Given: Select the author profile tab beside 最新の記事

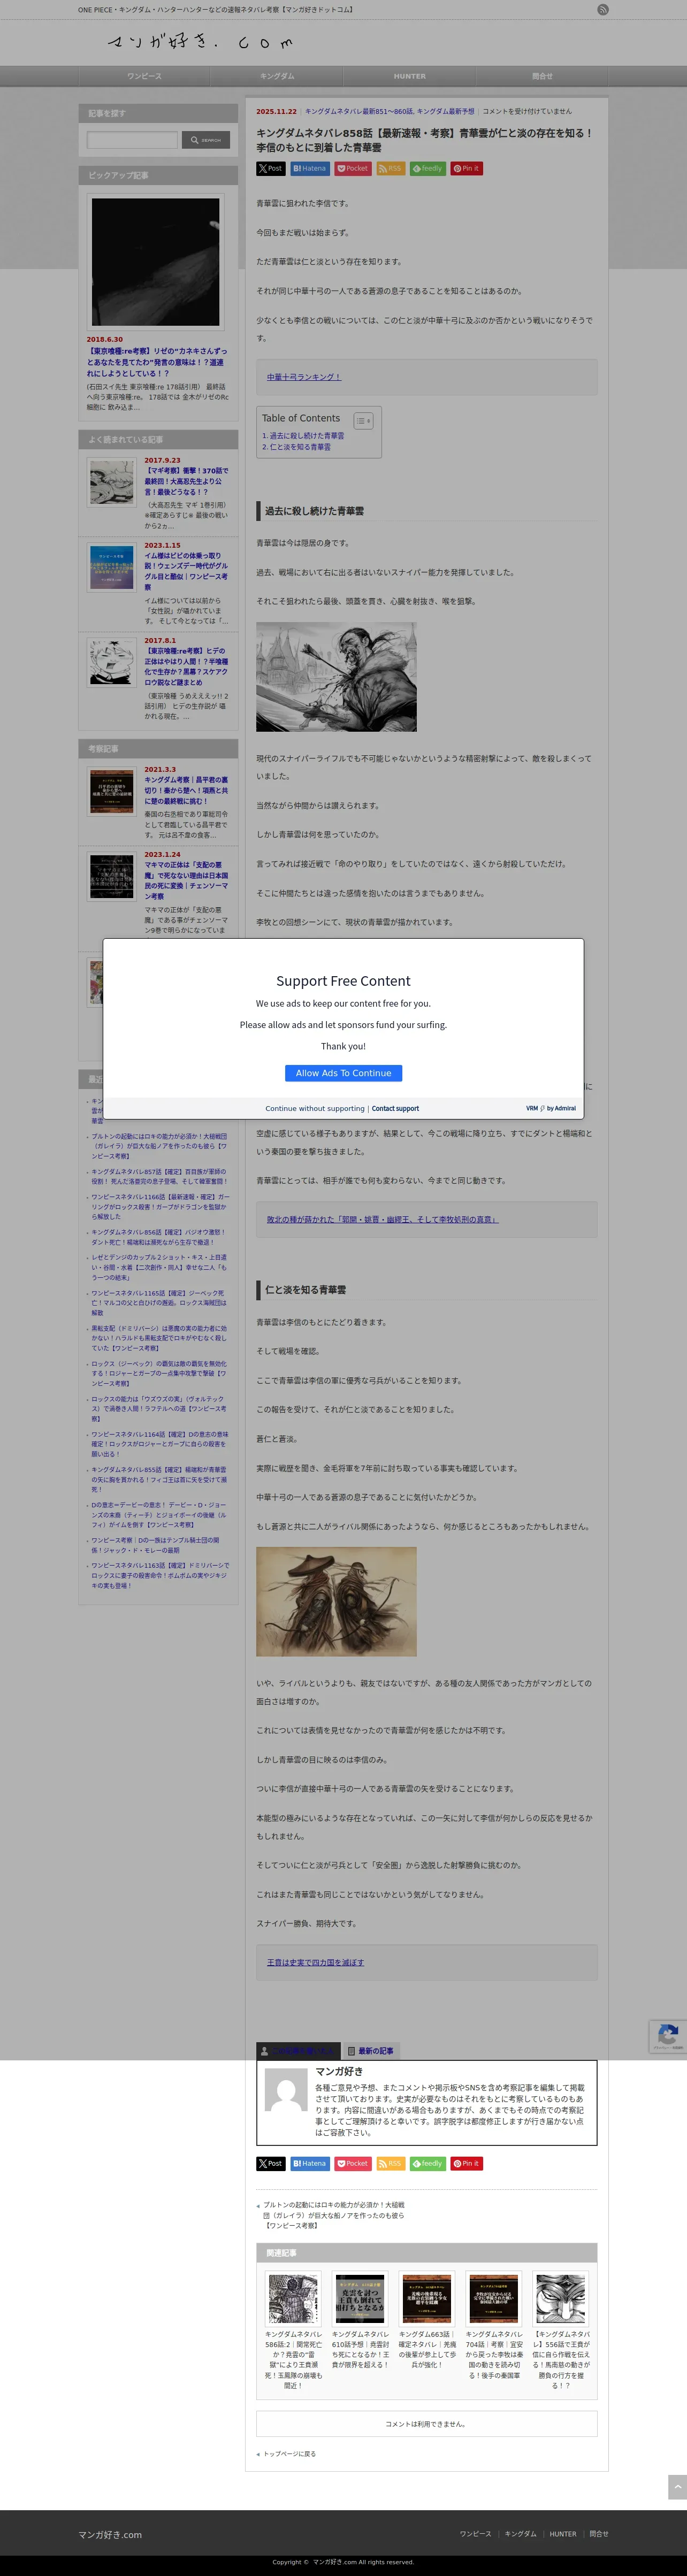Looking at the screenshot, I should tap(298, 2051).
